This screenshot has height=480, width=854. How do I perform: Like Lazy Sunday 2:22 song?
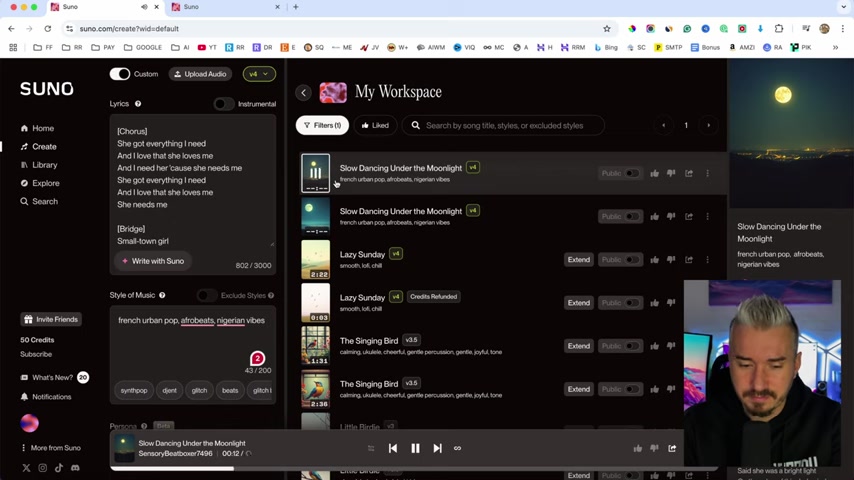(x=654, y=259)
